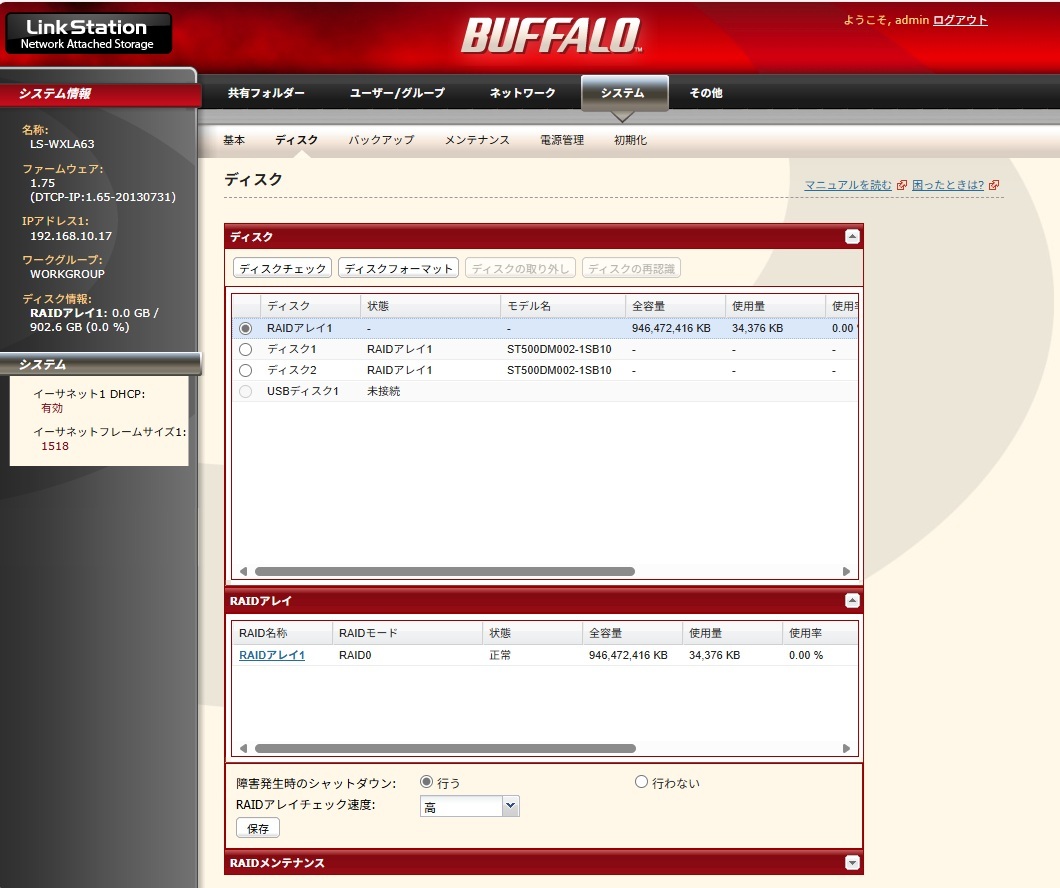
Task: Switch to the ディスク sub-tab
Action: (296, 140)
